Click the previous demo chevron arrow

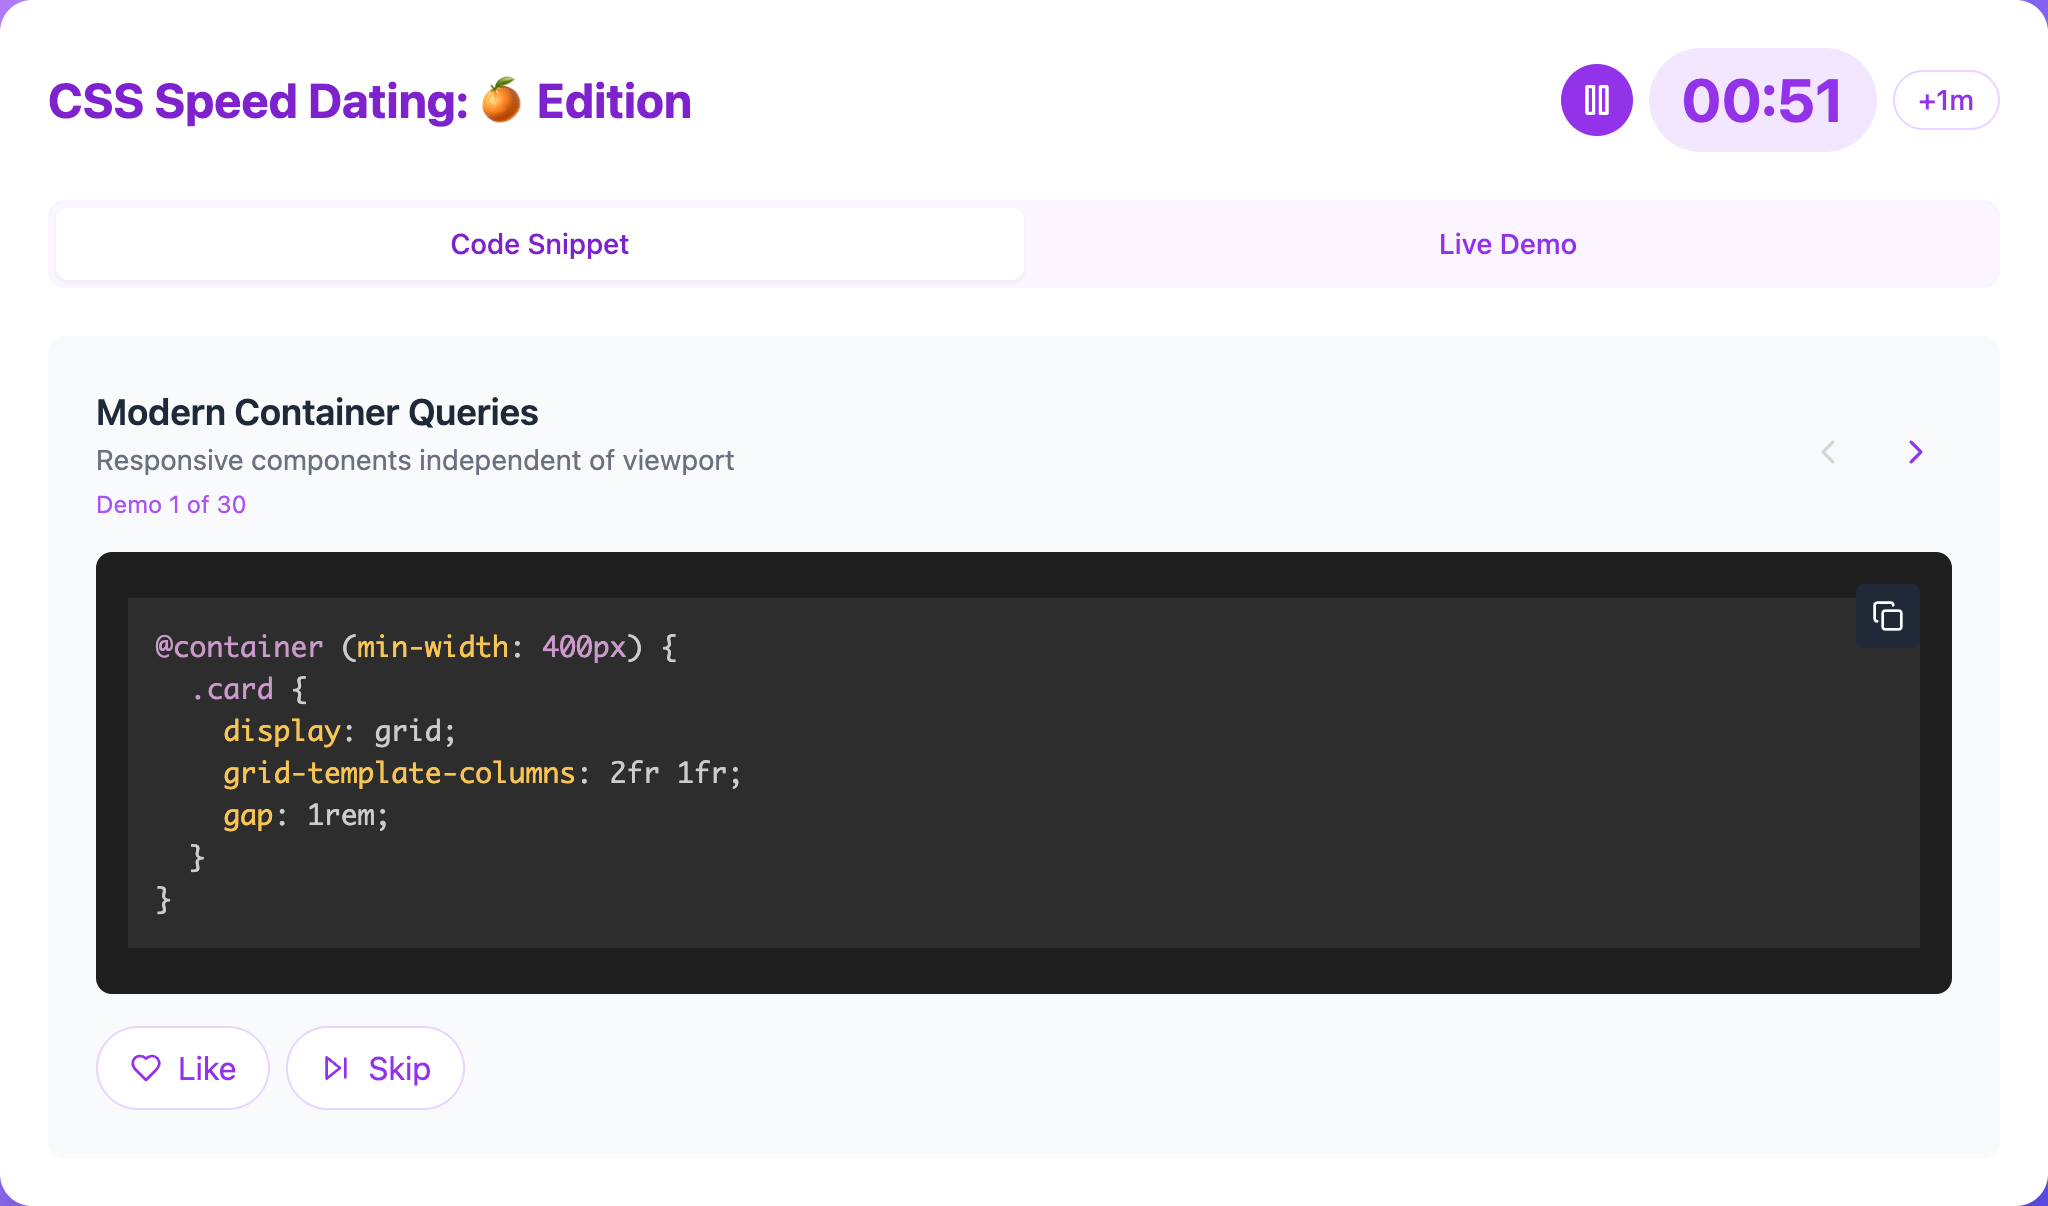1828,452
